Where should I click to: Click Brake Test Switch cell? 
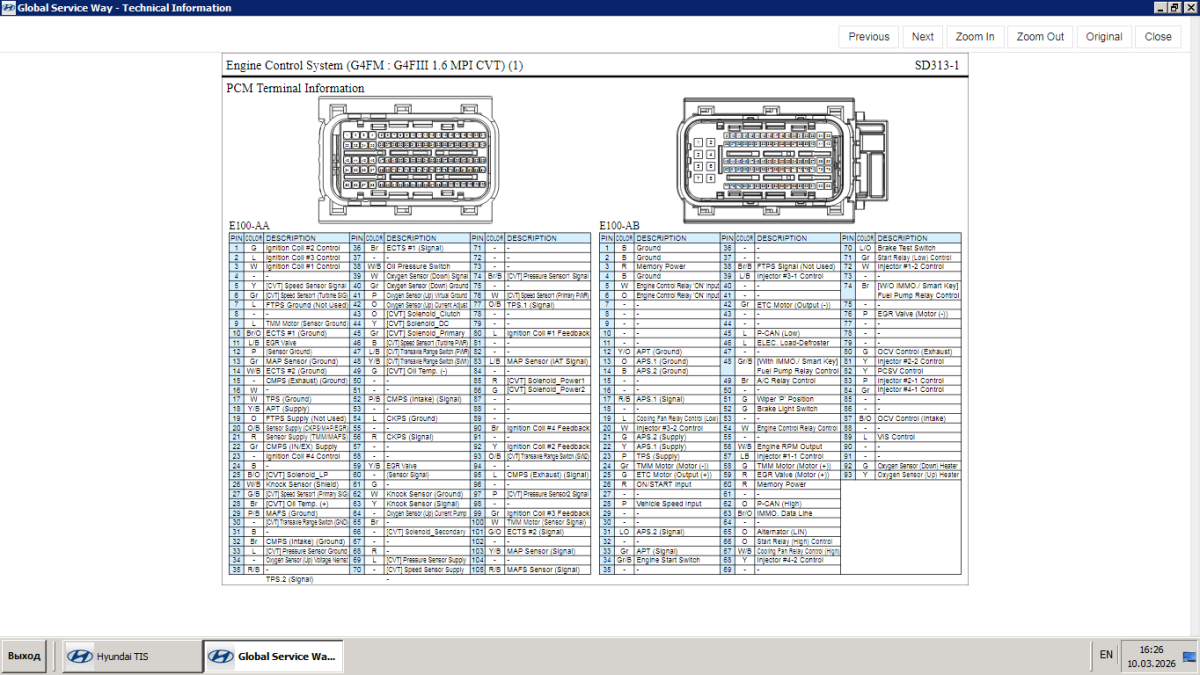click(x=919, y=247)
